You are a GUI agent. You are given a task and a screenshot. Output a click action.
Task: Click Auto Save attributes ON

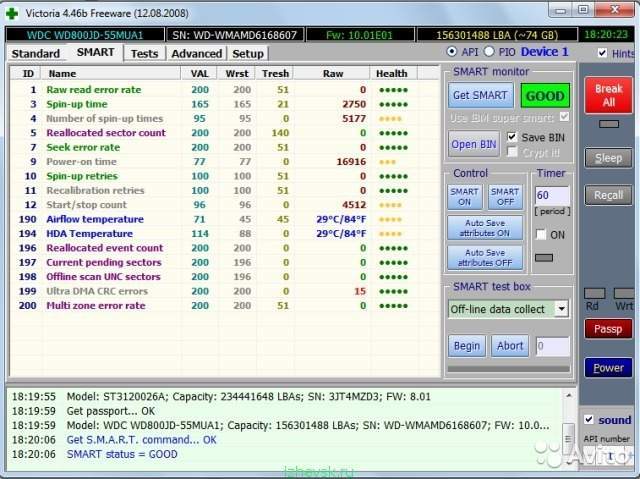[485, 227]
